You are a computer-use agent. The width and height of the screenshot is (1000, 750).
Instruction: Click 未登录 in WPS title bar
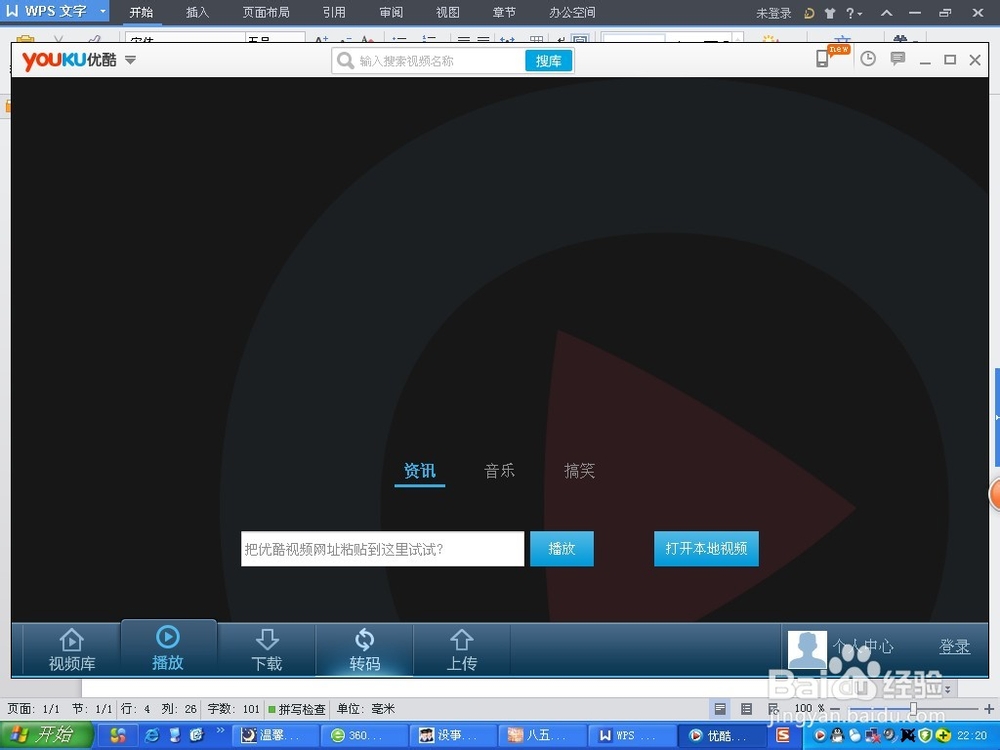pos(774,13)
